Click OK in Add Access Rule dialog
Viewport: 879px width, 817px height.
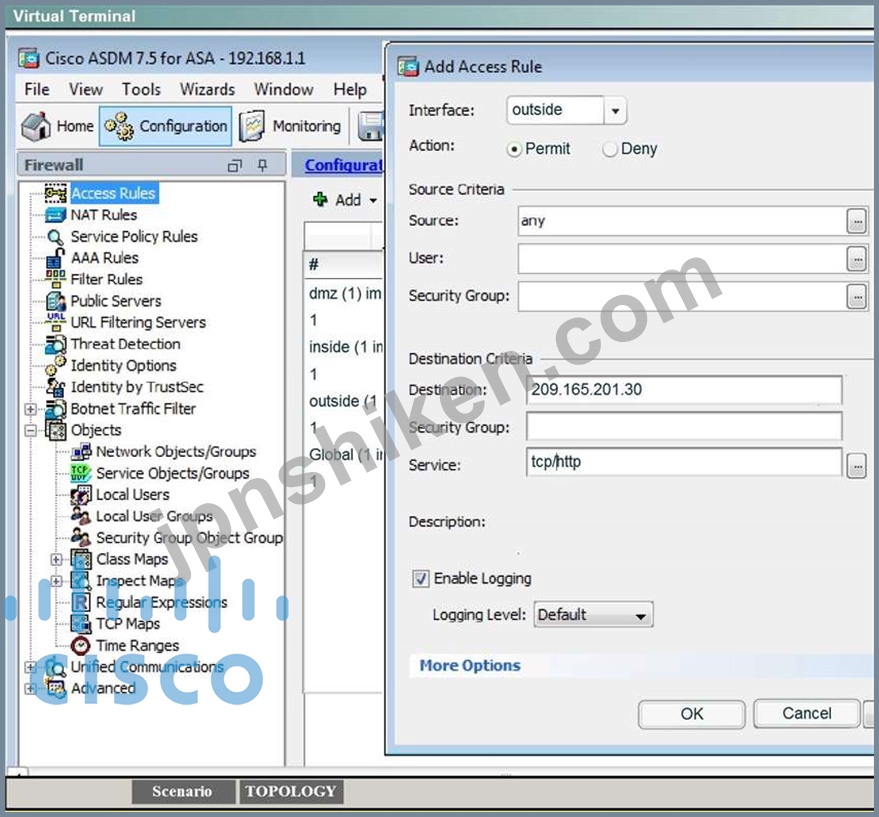click(692, 714)
